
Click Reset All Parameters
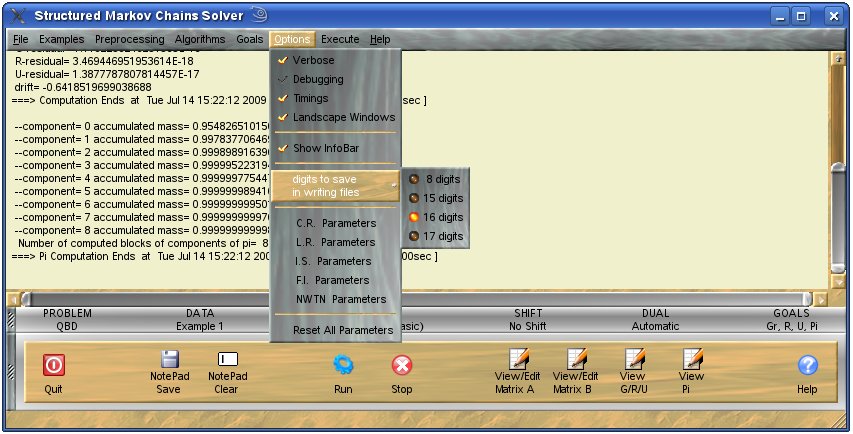[x=342, y=331]
